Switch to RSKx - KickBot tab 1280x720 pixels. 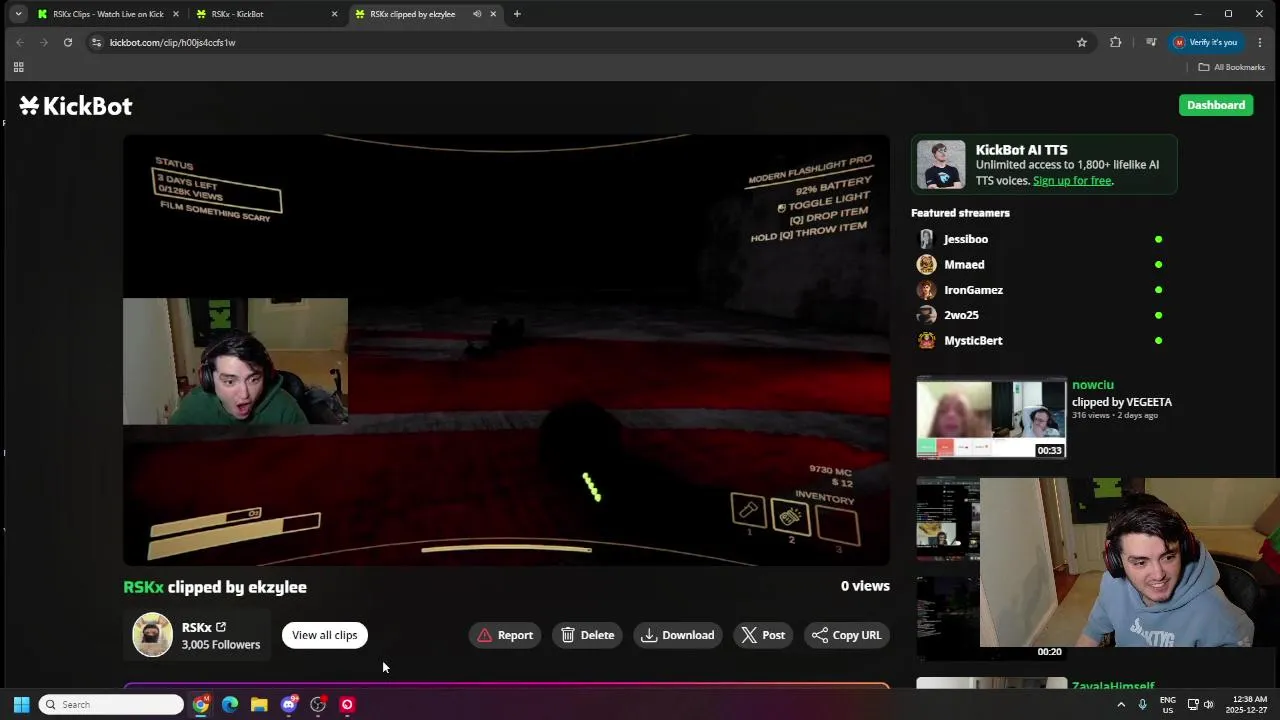265,14
